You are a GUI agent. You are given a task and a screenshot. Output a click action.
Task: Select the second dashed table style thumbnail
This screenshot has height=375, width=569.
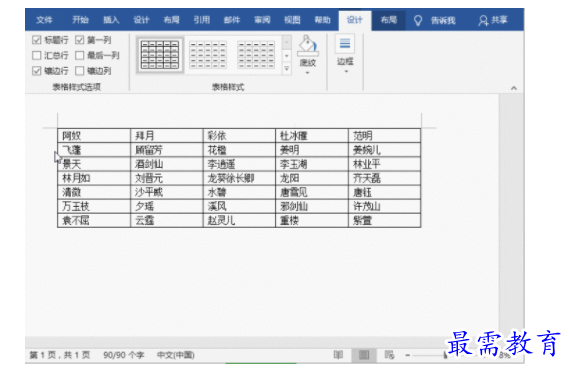point(208,55)
